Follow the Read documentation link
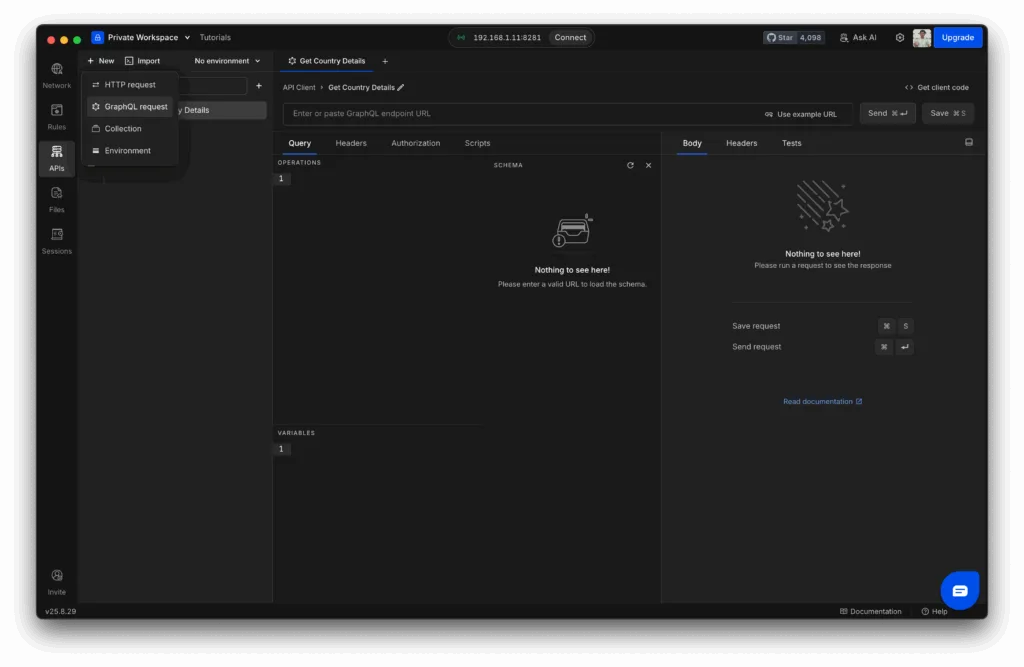The height and width of the screenshot is (667, 1024). click(x=822, y=402)
